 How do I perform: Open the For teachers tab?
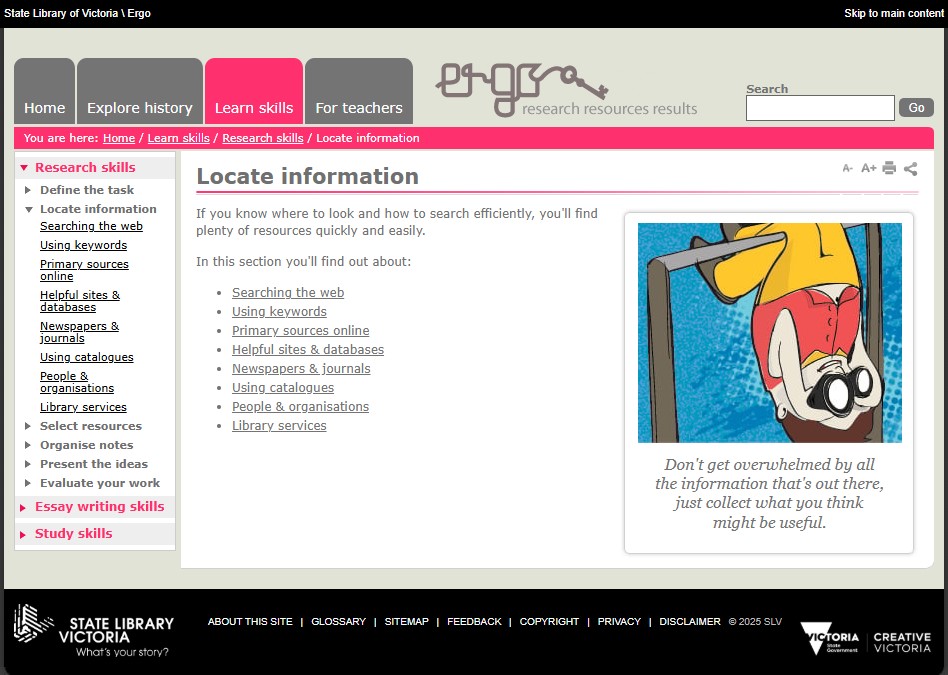(358, 108)
